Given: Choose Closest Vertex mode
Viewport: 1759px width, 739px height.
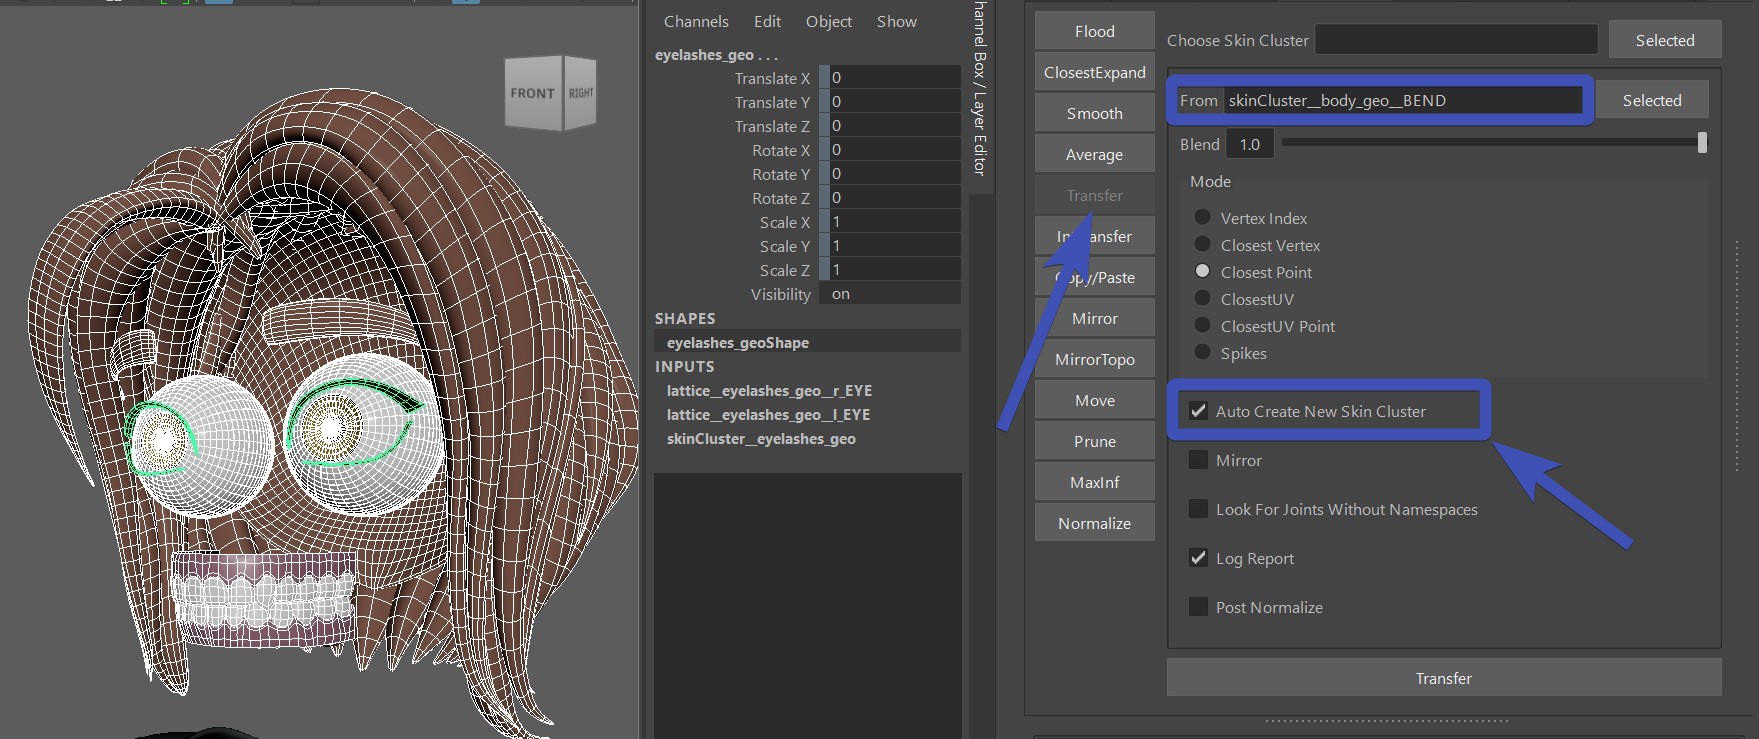Looking at the screenshot, I should (x=1203, y=244).
